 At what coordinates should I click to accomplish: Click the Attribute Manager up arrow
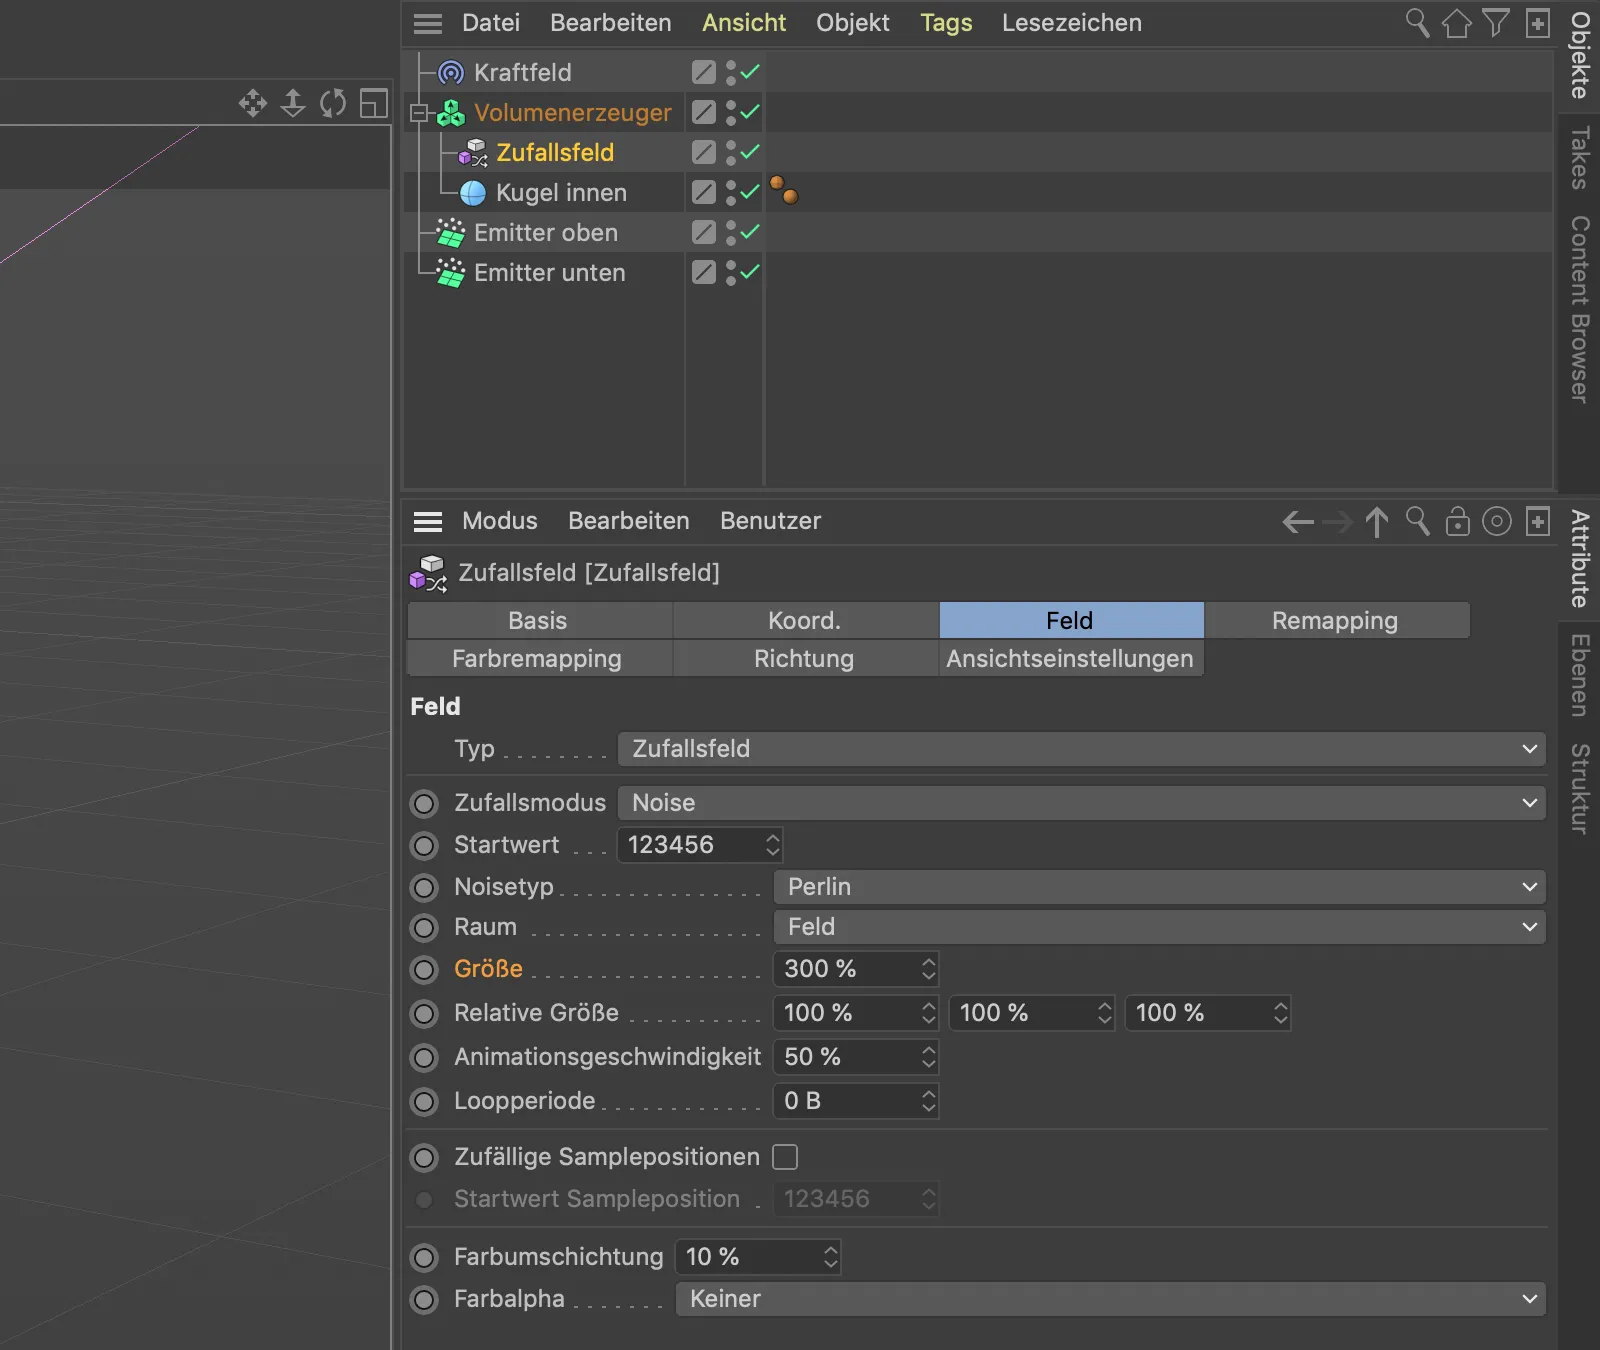click(1377, 522)
